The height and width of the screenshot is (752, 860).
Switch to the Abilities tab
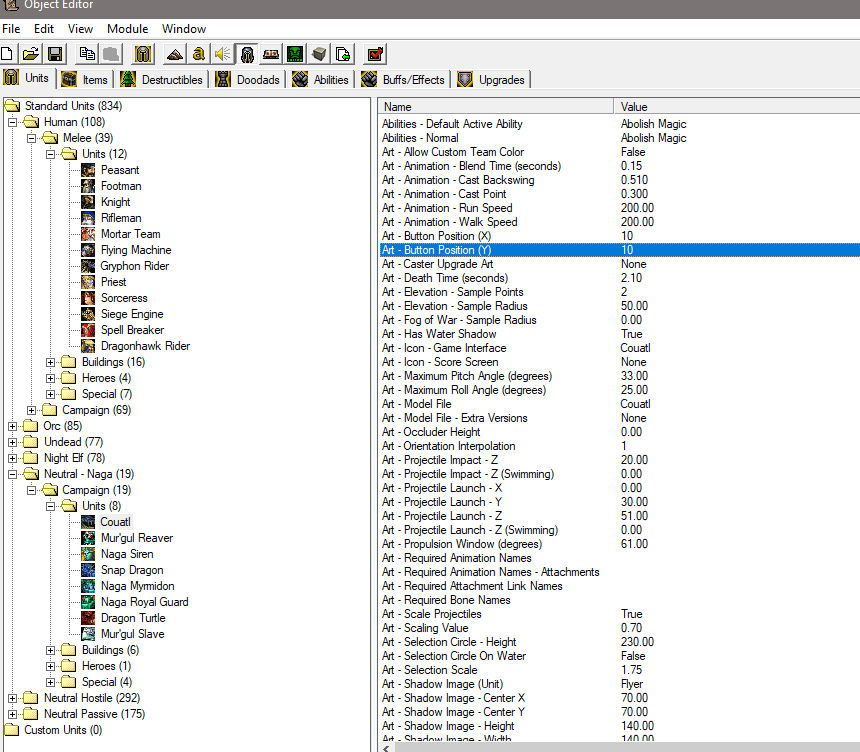320,79
